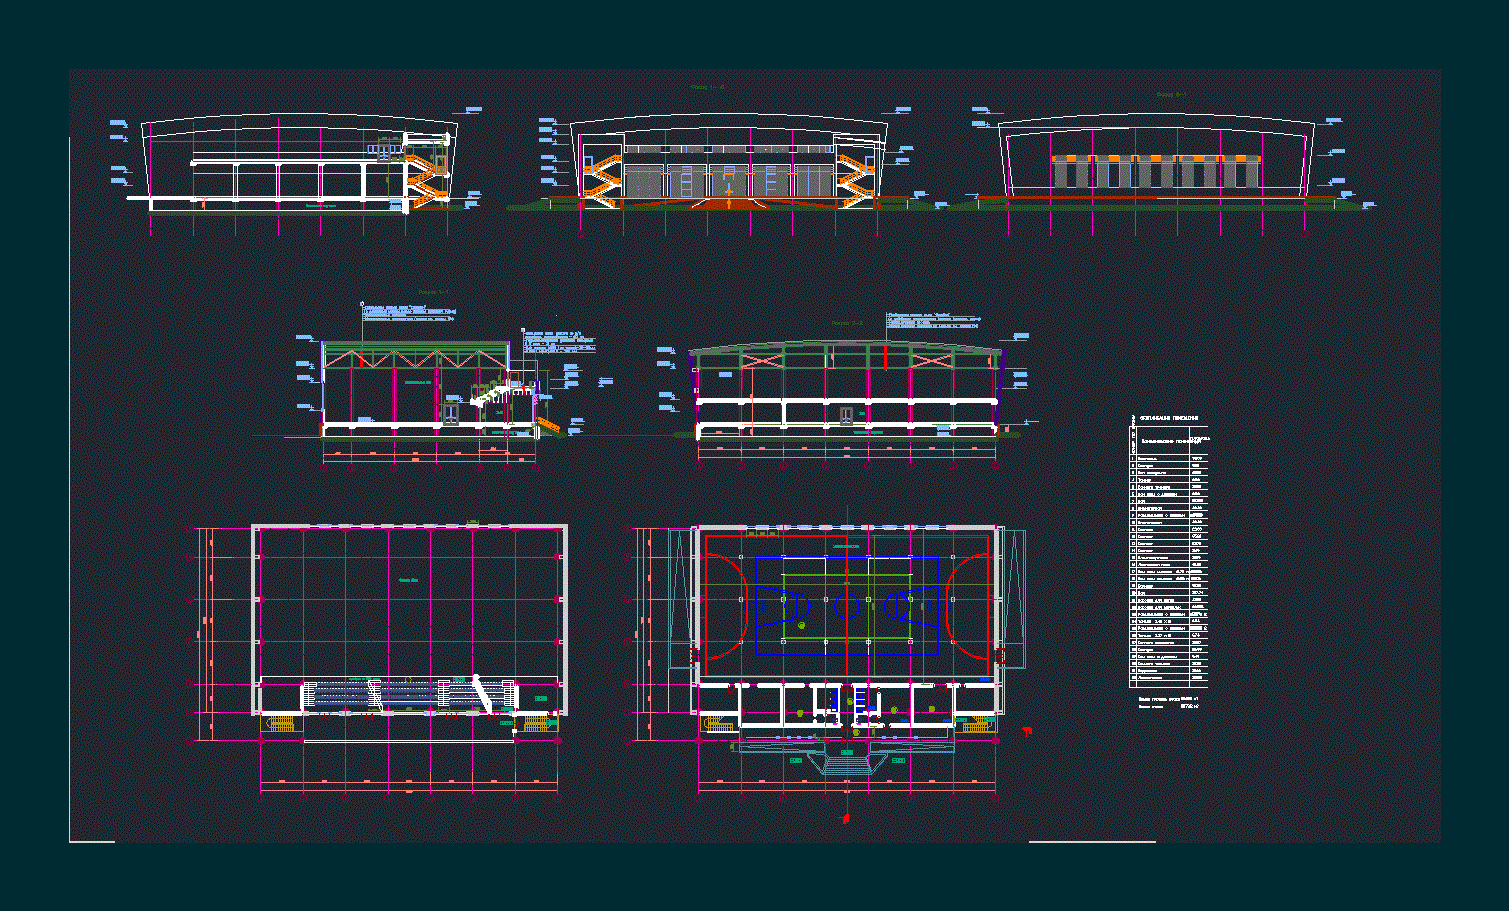Viewport: 1509px width, 911px height.
Task: Click the red axis marker below floor plan
Action: (x=846, y=818)
